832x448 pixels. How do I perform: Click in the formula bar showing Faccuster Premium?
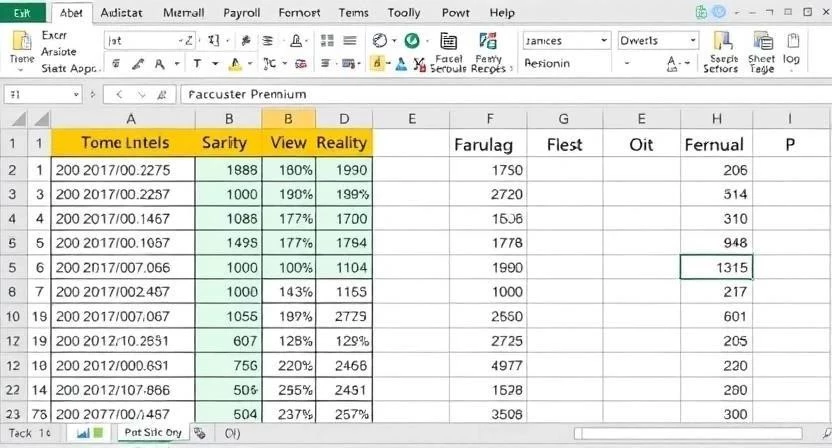(x=504, y=94)
